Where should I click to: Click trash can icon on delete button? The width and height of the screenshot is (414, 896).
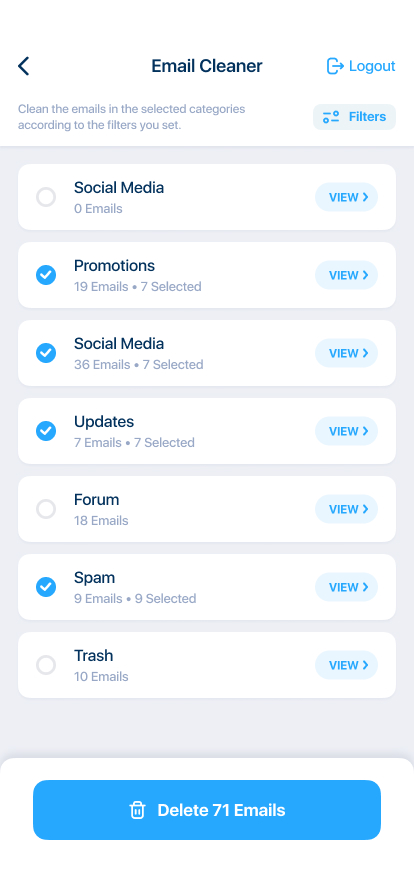coord(137,810)
